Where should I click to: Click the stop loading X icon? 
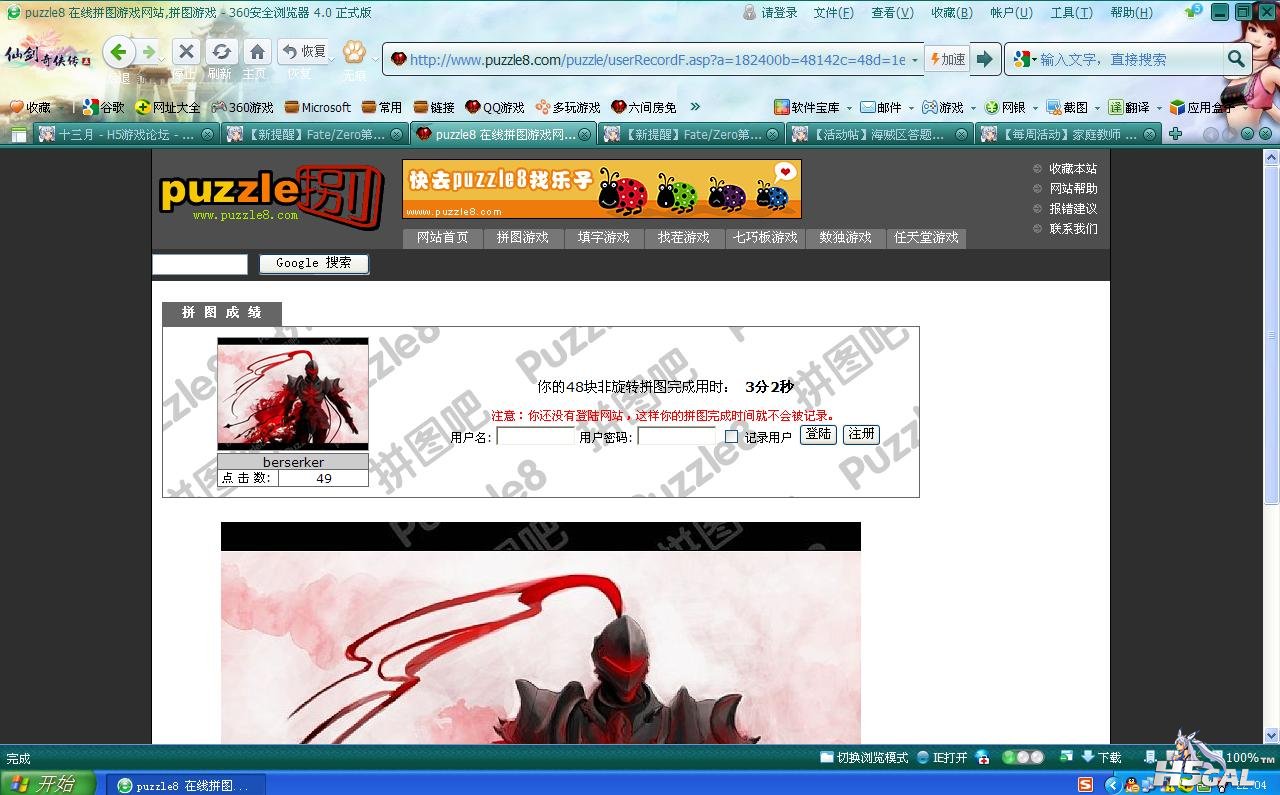(x=185, y=52)
